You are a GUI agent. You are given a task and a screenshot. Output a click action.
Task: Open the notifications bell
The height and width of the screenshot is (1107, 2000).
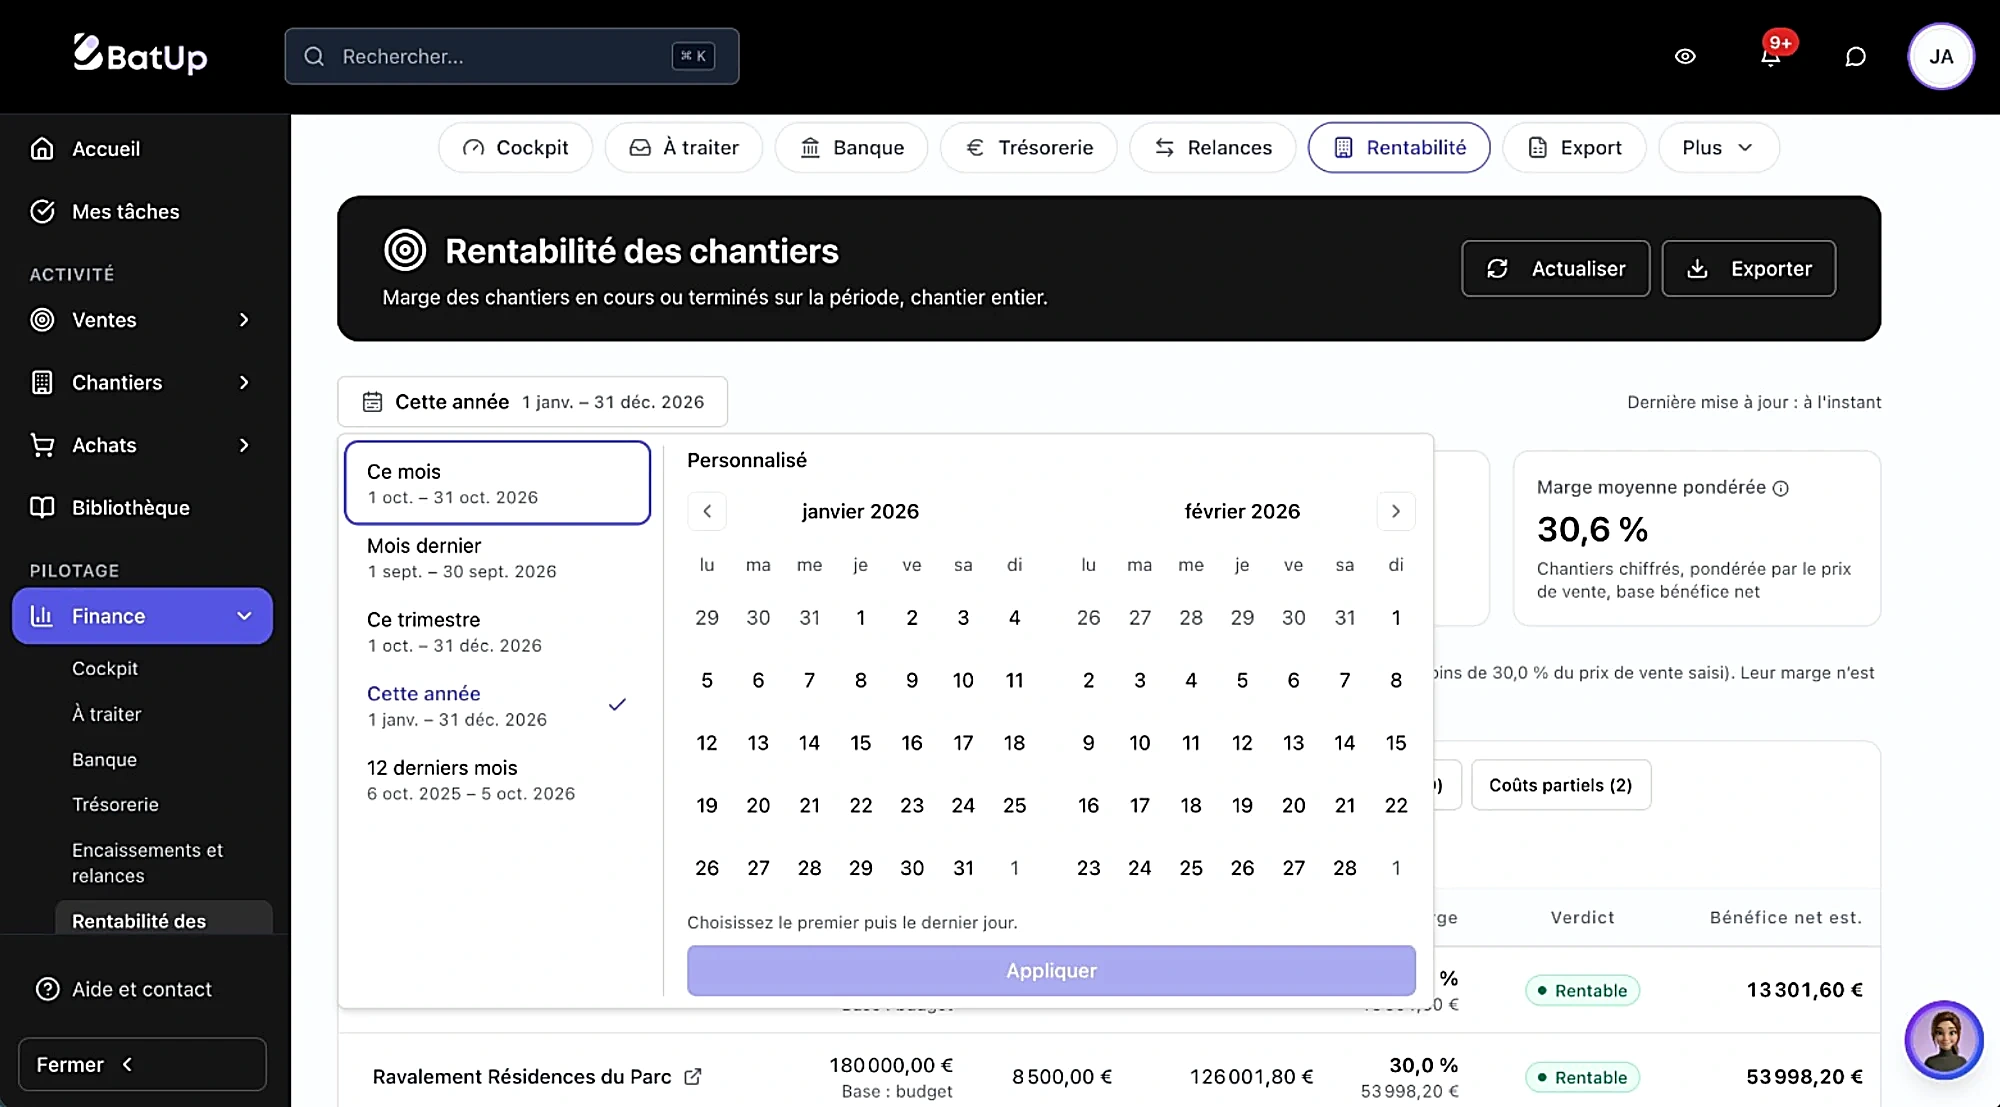click(x=1770, y=57)
